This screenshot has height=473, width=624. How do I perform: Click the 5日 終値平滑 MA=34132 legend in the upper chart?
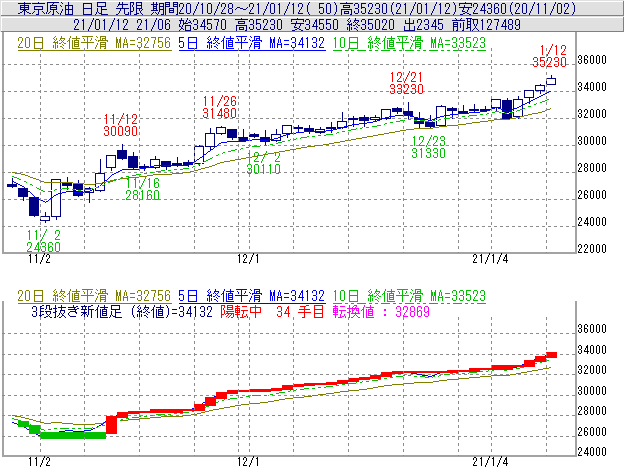pyautogui.click(x=252, y=43)
